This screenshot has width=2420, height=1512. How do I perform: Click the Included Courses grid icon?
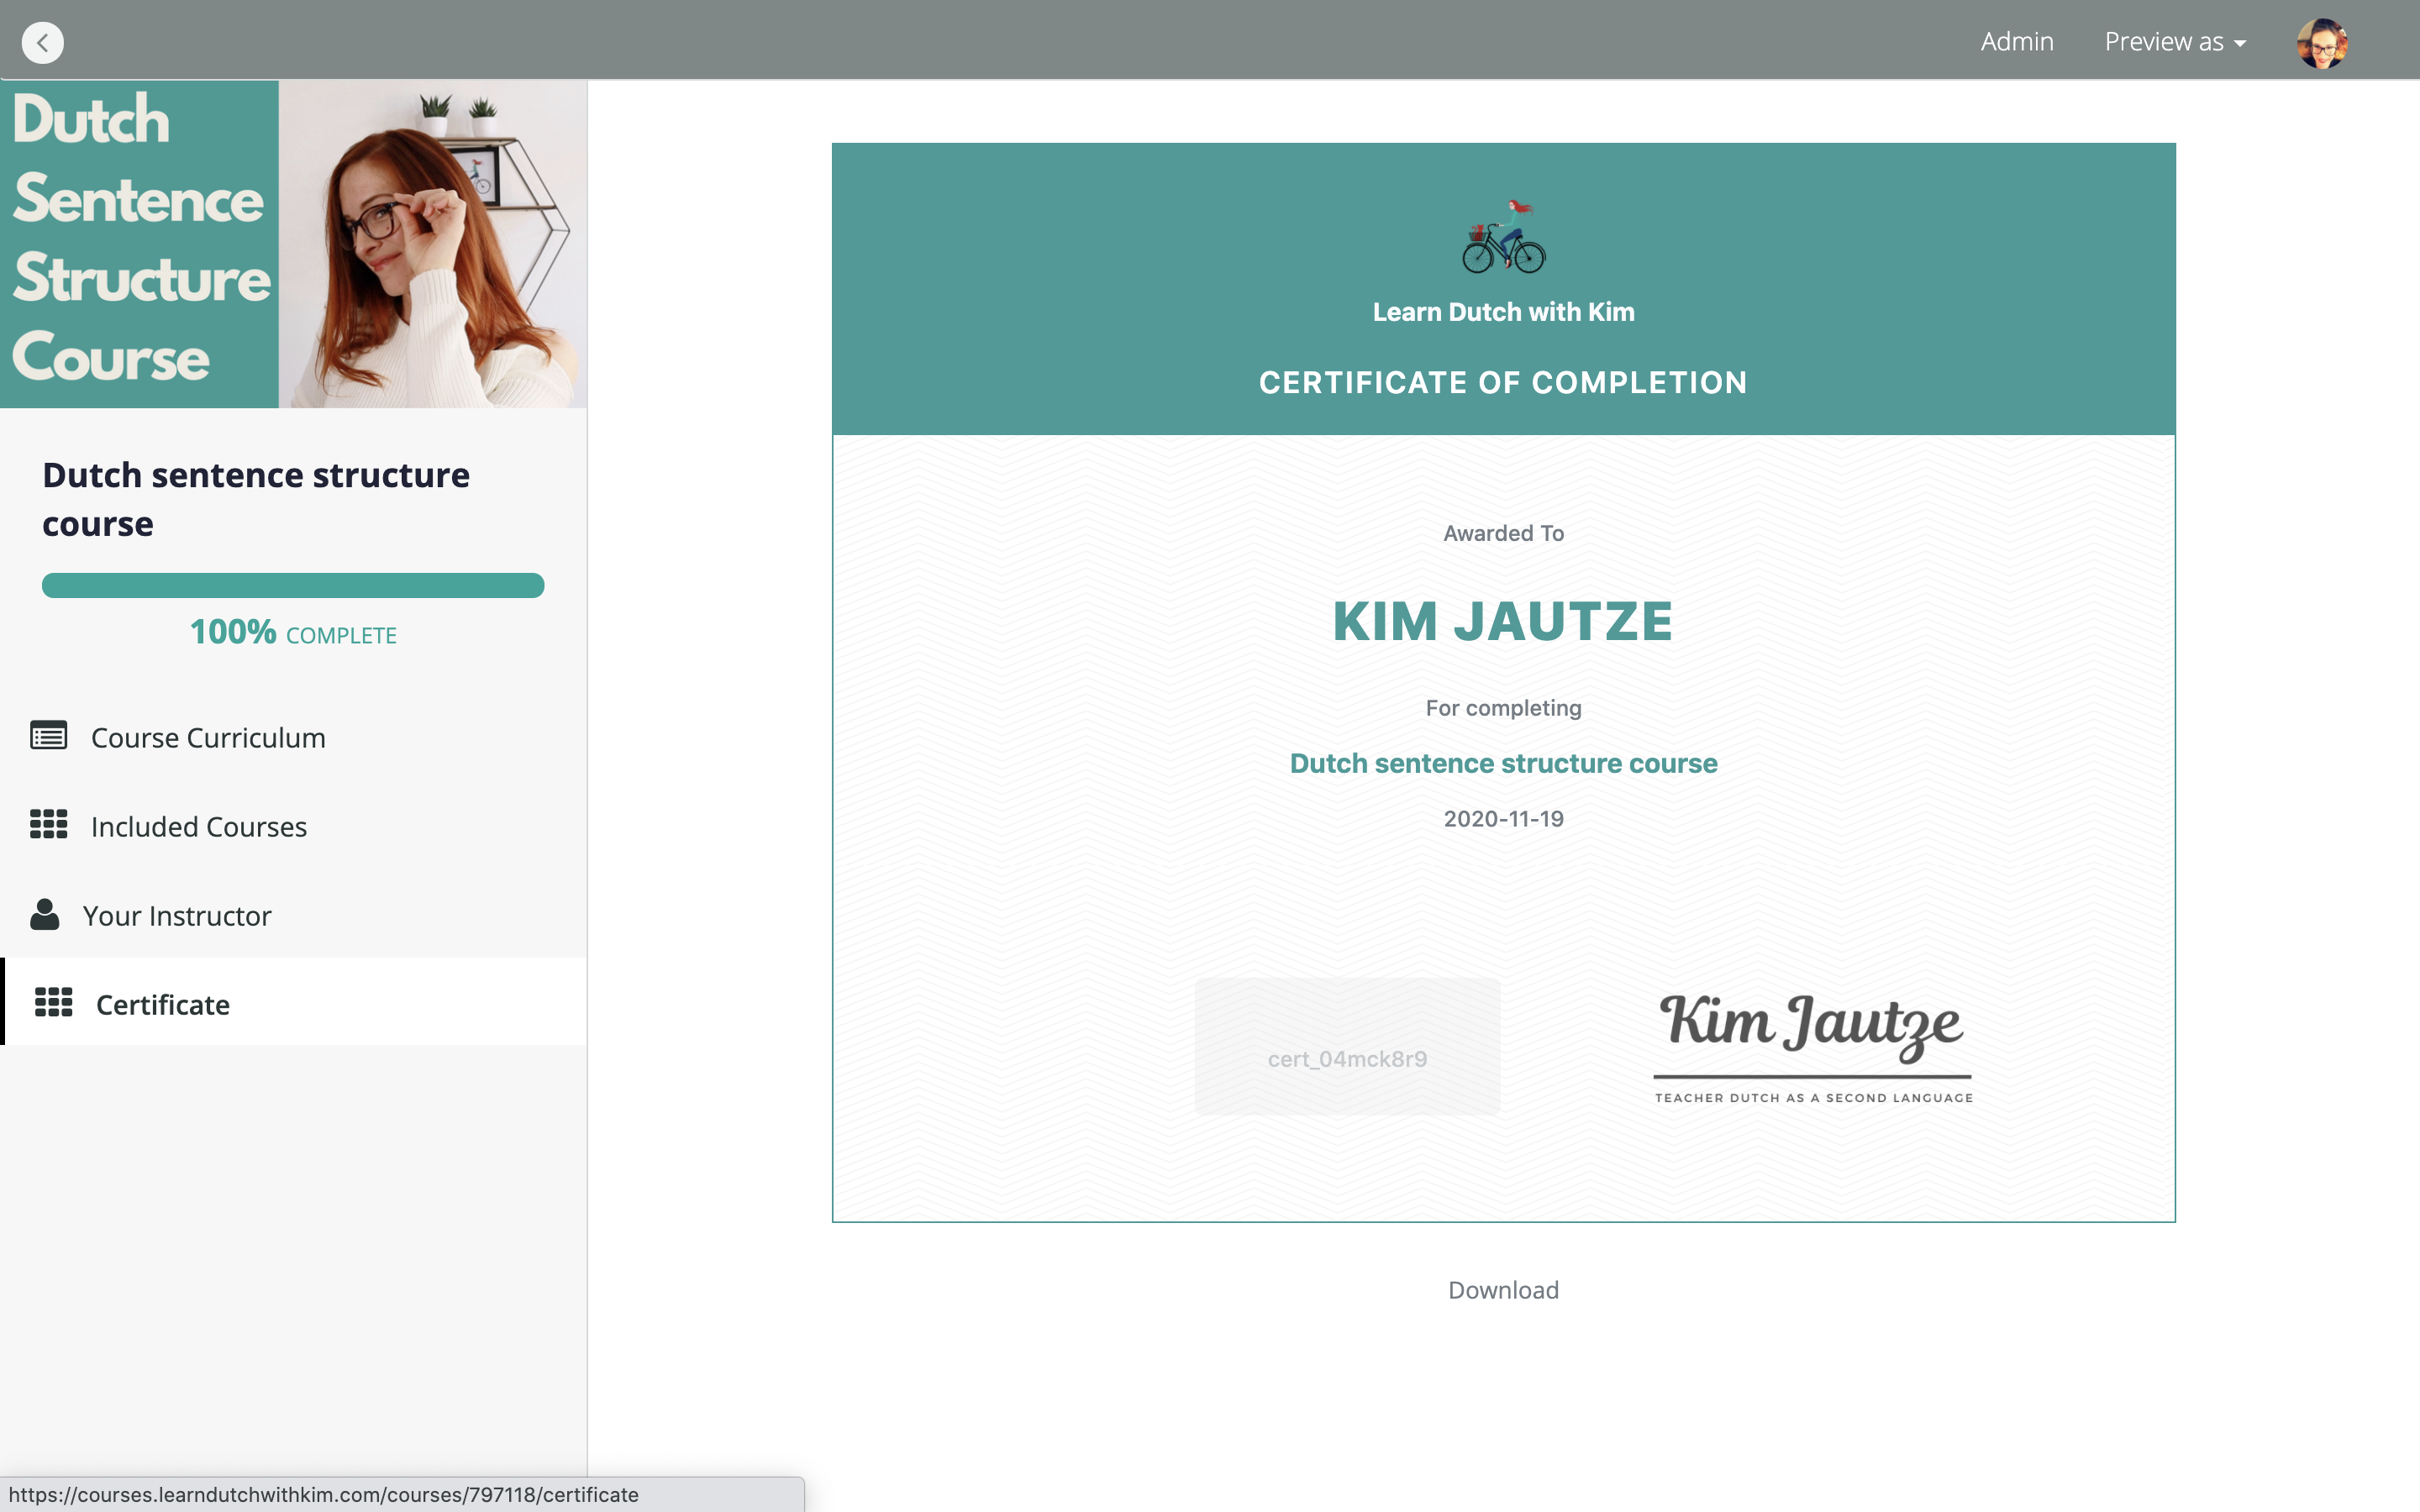pyautogui.click(x=48, y=825)
